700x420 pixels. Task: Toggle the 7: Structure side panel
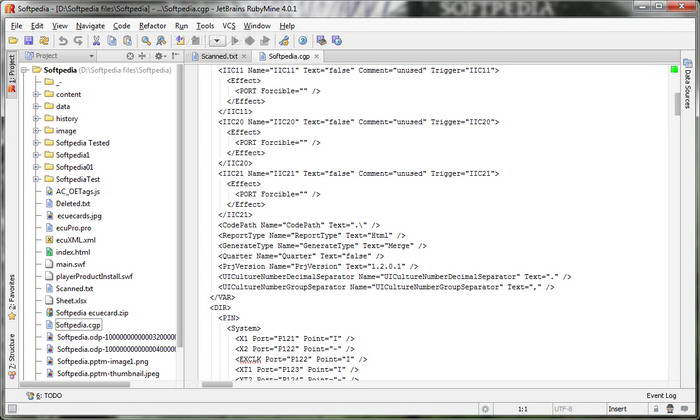click(12, 356)
